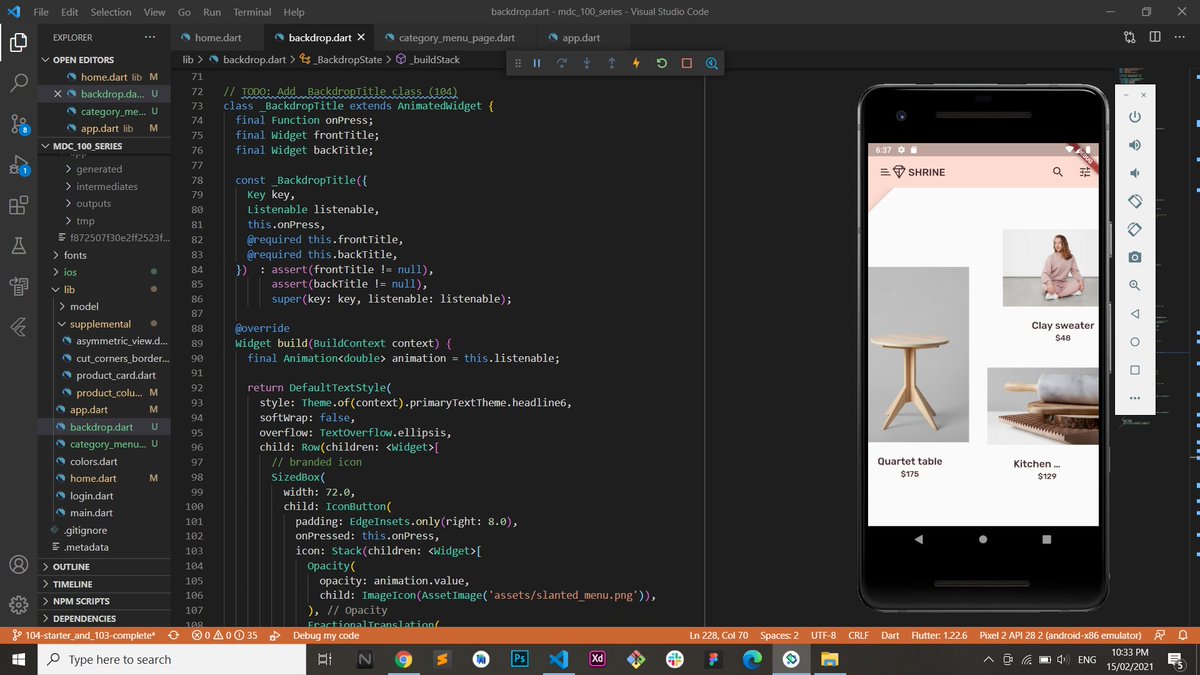1200x675 pixels.
Task: Open Explorer more actions ellipsis
Action: (150, 38)
